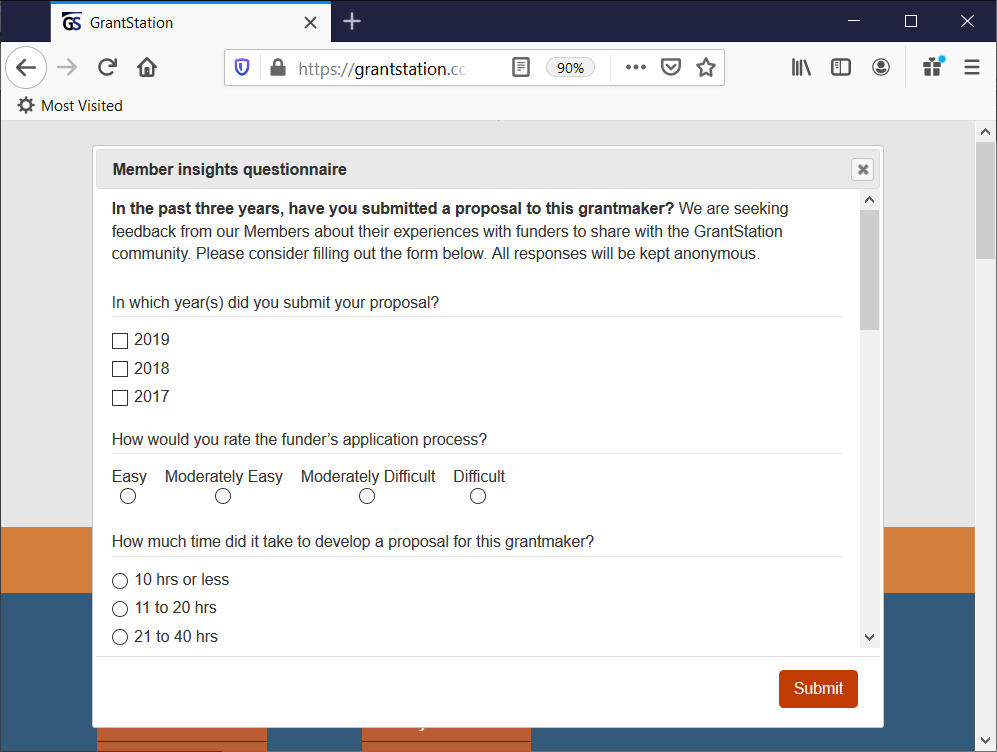Select the "10 hrs or less" option
Viewport: 997px width, 752px height.
[120, 580]
